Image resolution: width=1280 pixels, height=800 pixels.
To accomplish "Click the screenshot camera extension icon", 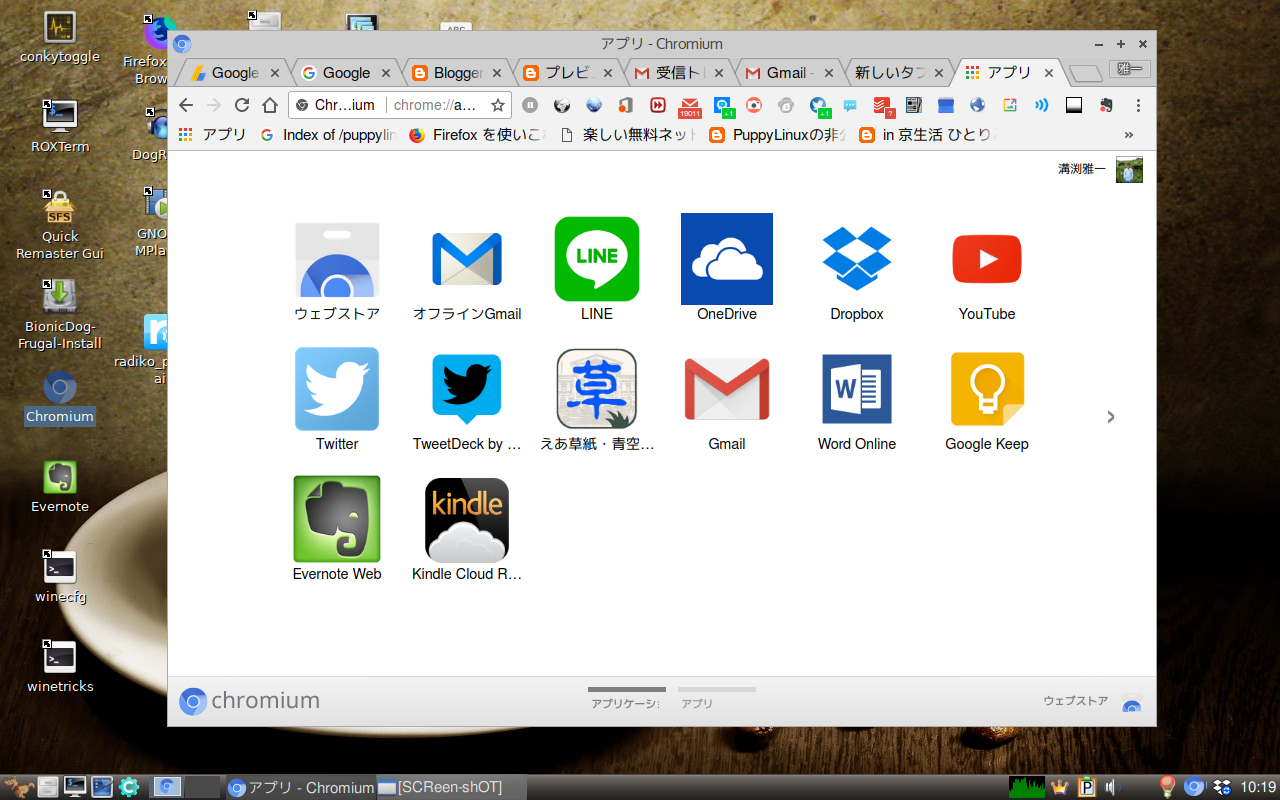I will click(754, 105).
